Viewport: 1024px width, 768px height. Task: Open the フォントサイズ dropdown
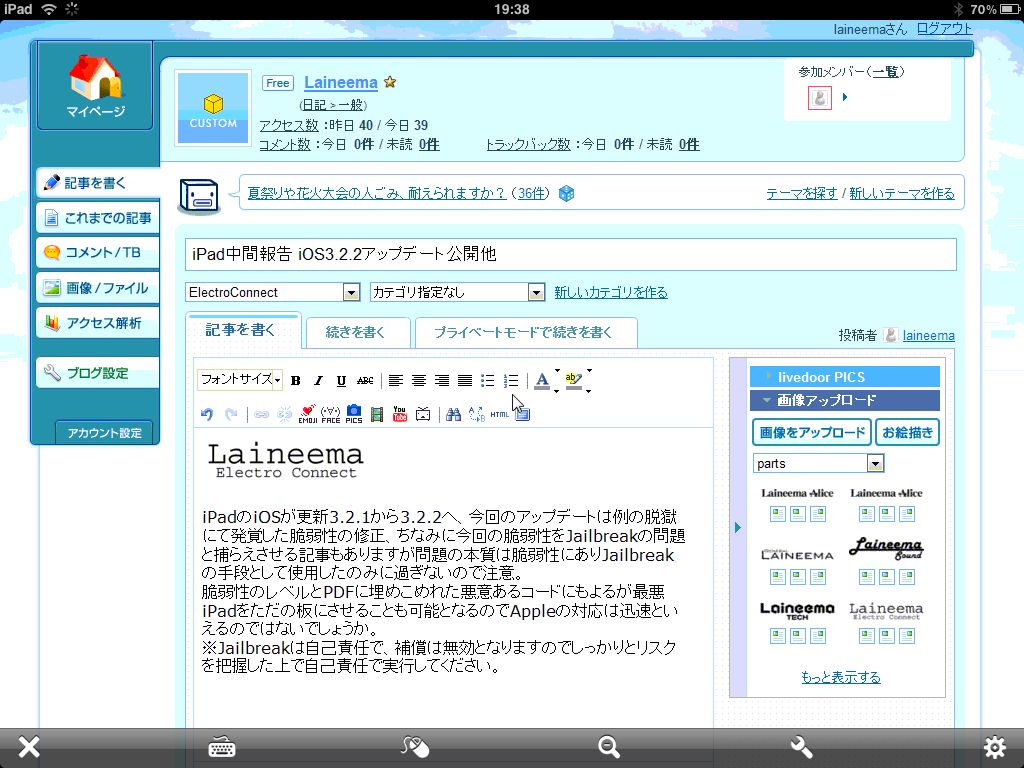tap(240, 379)
